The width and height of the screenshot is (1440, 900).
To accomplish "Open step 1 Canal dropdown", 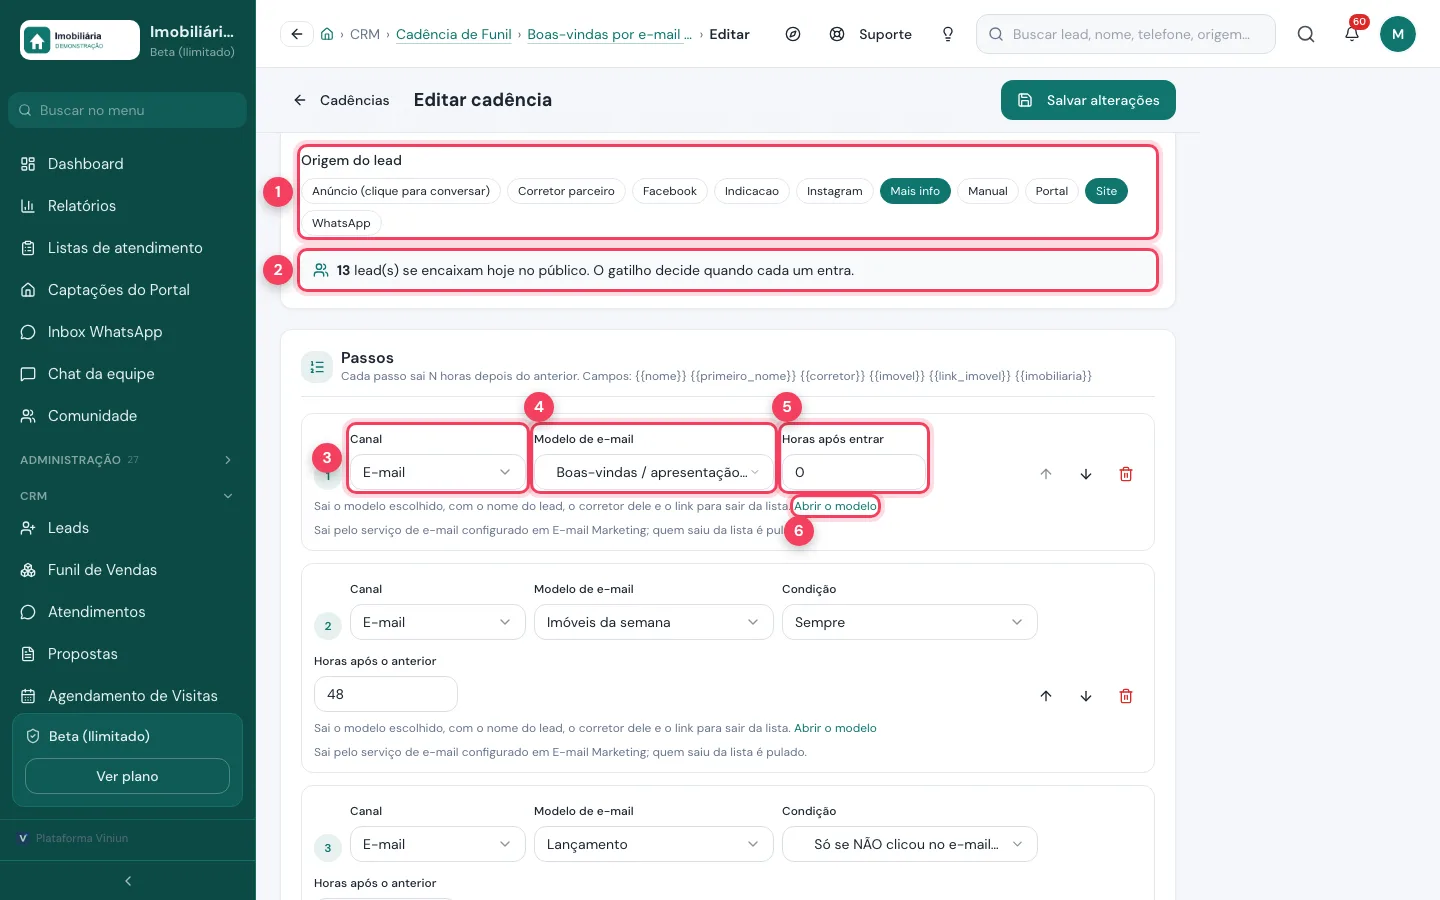I will point(438,472).
